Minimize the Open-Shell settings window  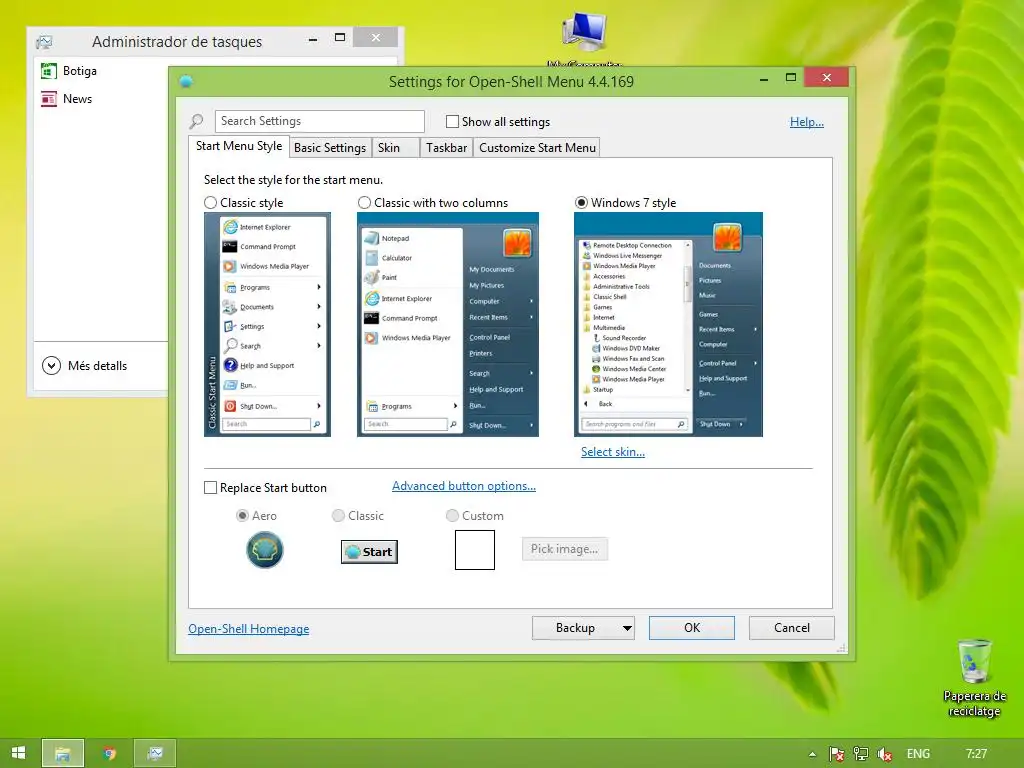[x=763, y=80]
